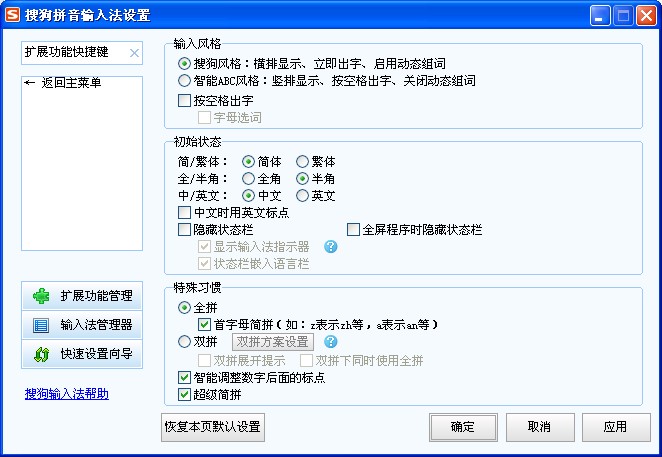Select 中文 initial language radio button
Screen dimensions: 662x457
[x=248, y=196]
